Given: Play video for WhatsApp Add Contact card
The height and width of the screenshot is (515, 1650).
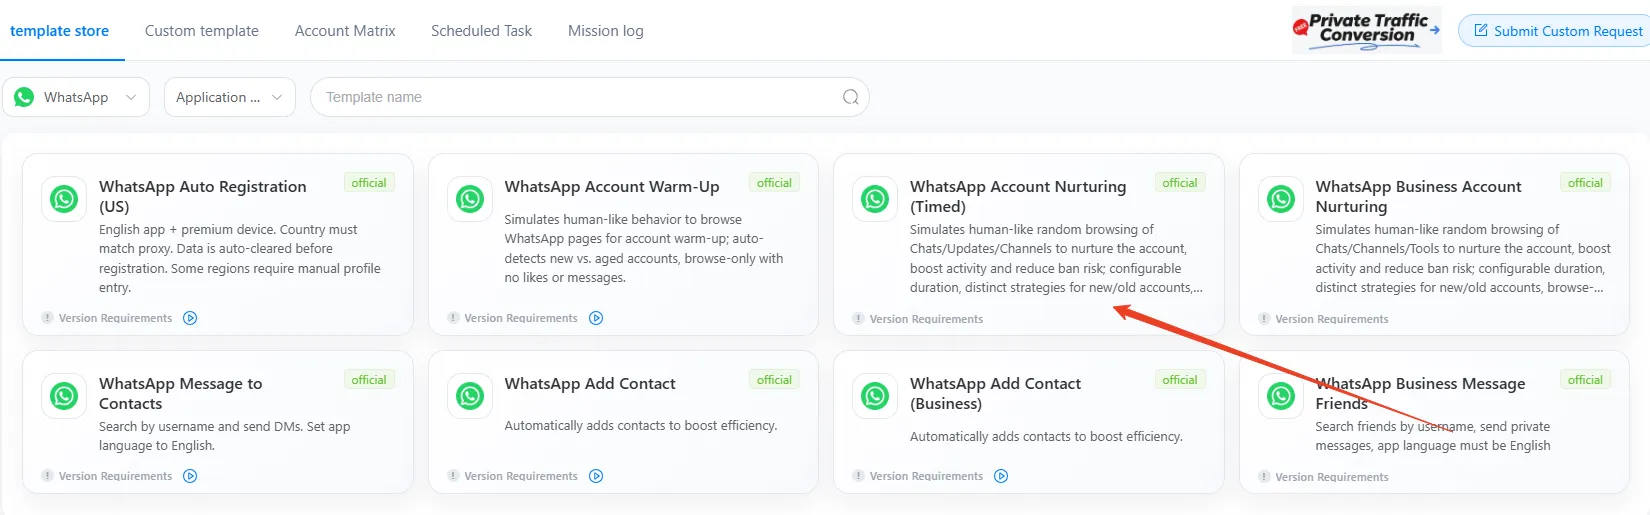Looking at the screenshot, I should click(x=596, y=476).
